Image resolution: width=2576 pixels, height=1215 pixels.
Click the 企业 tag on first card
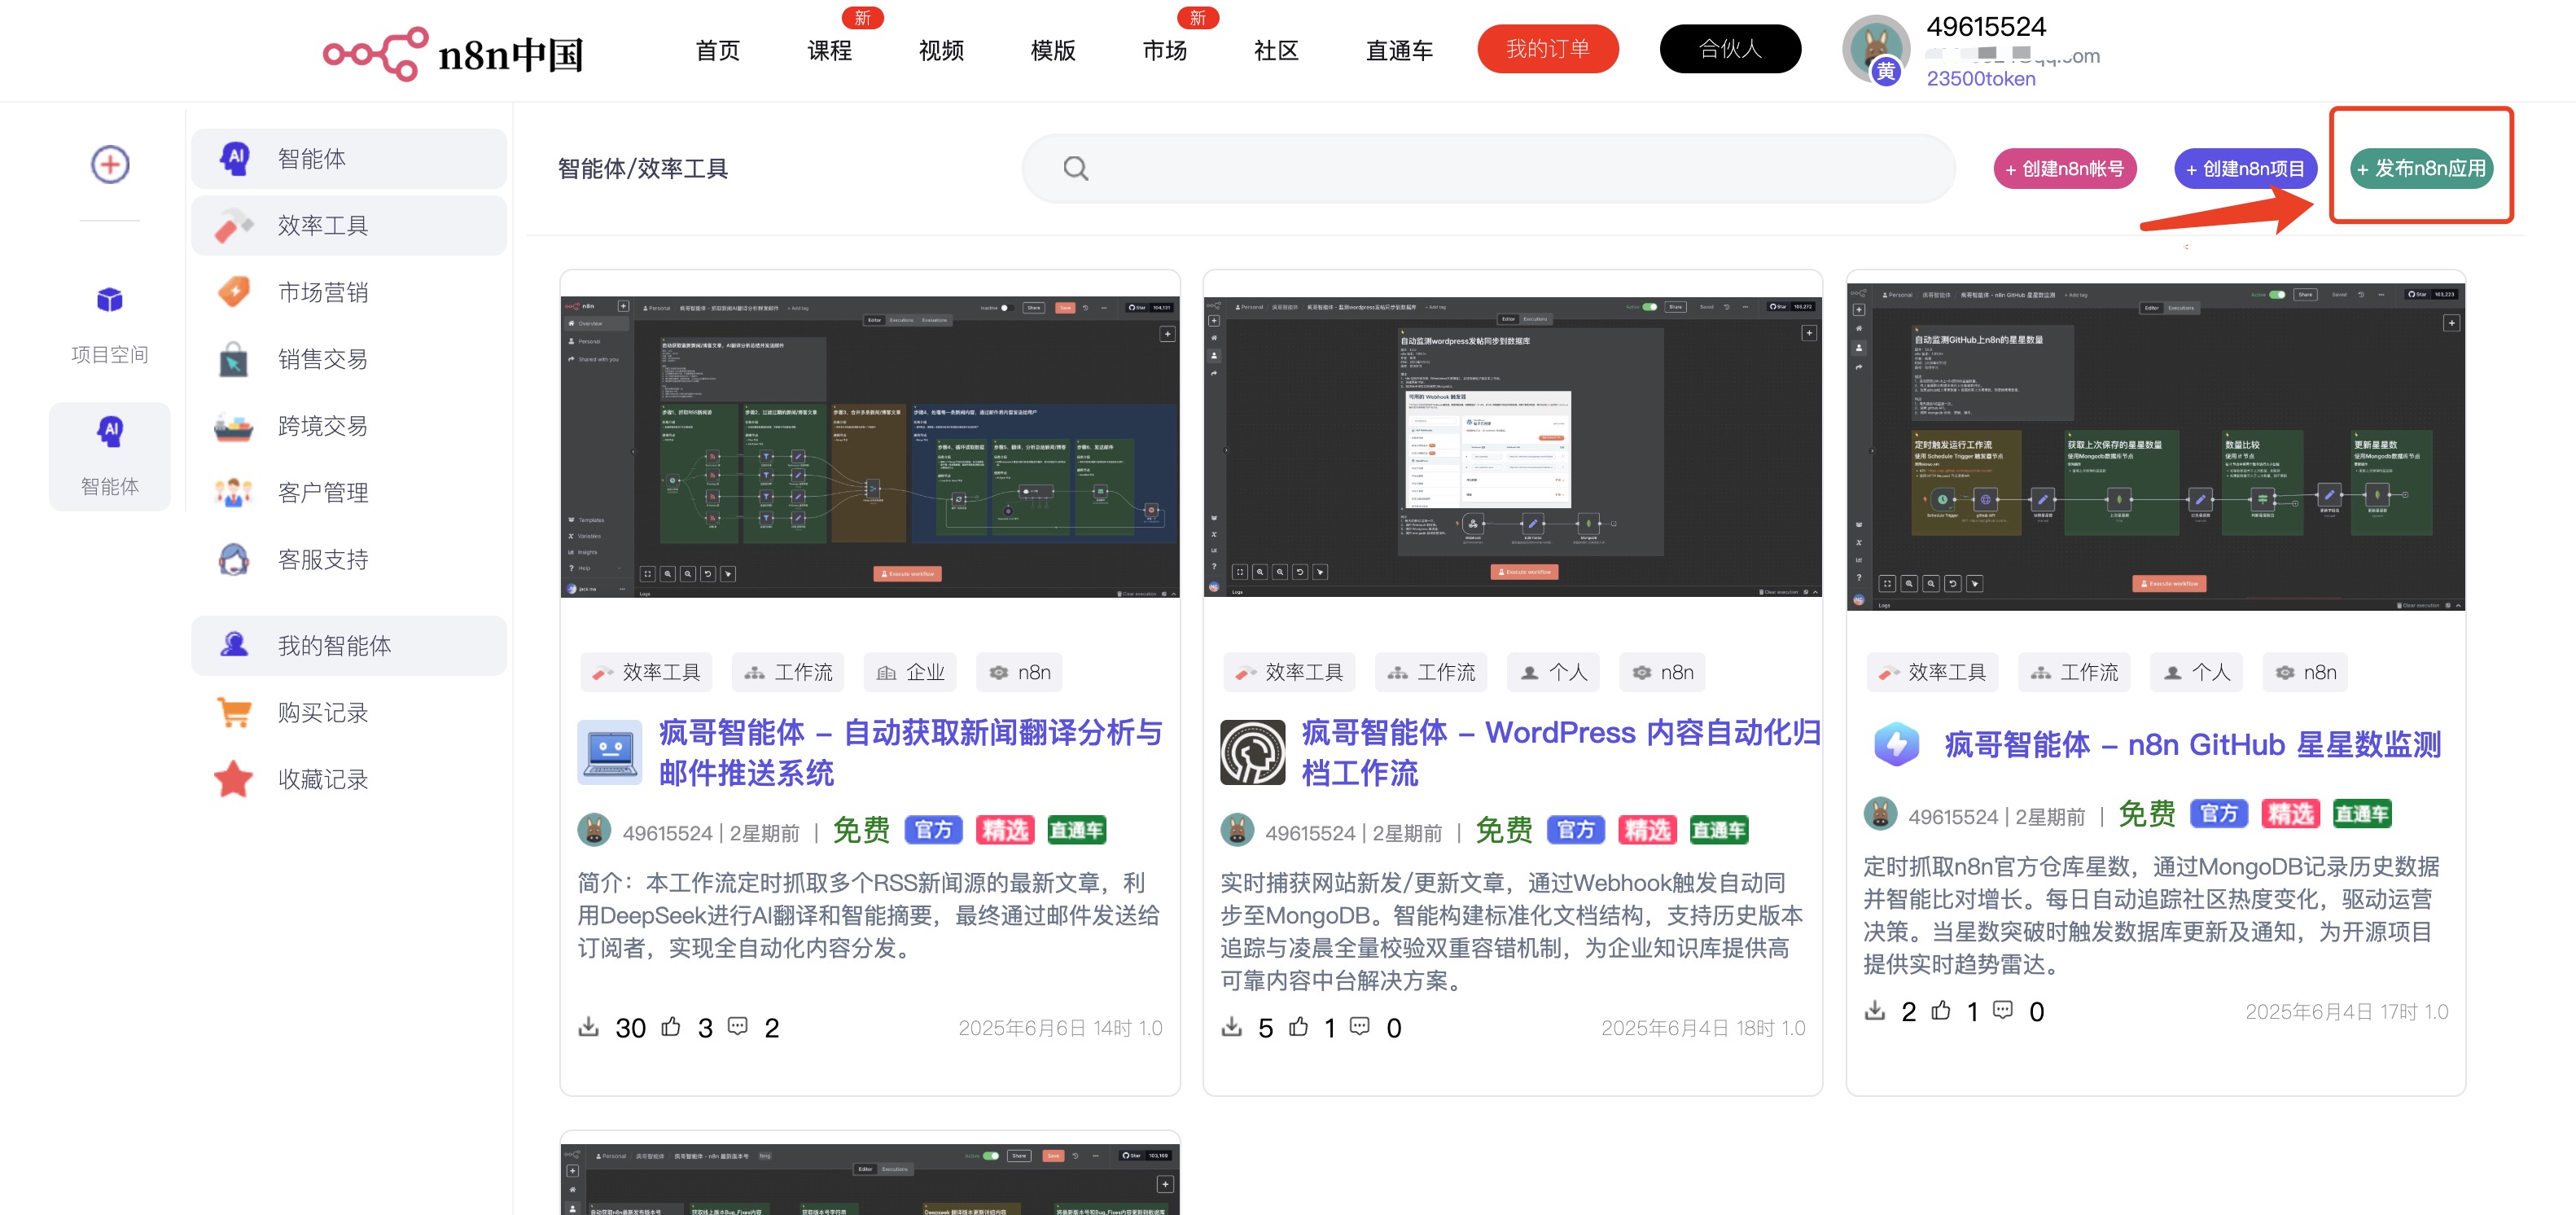tap(911, 672)
